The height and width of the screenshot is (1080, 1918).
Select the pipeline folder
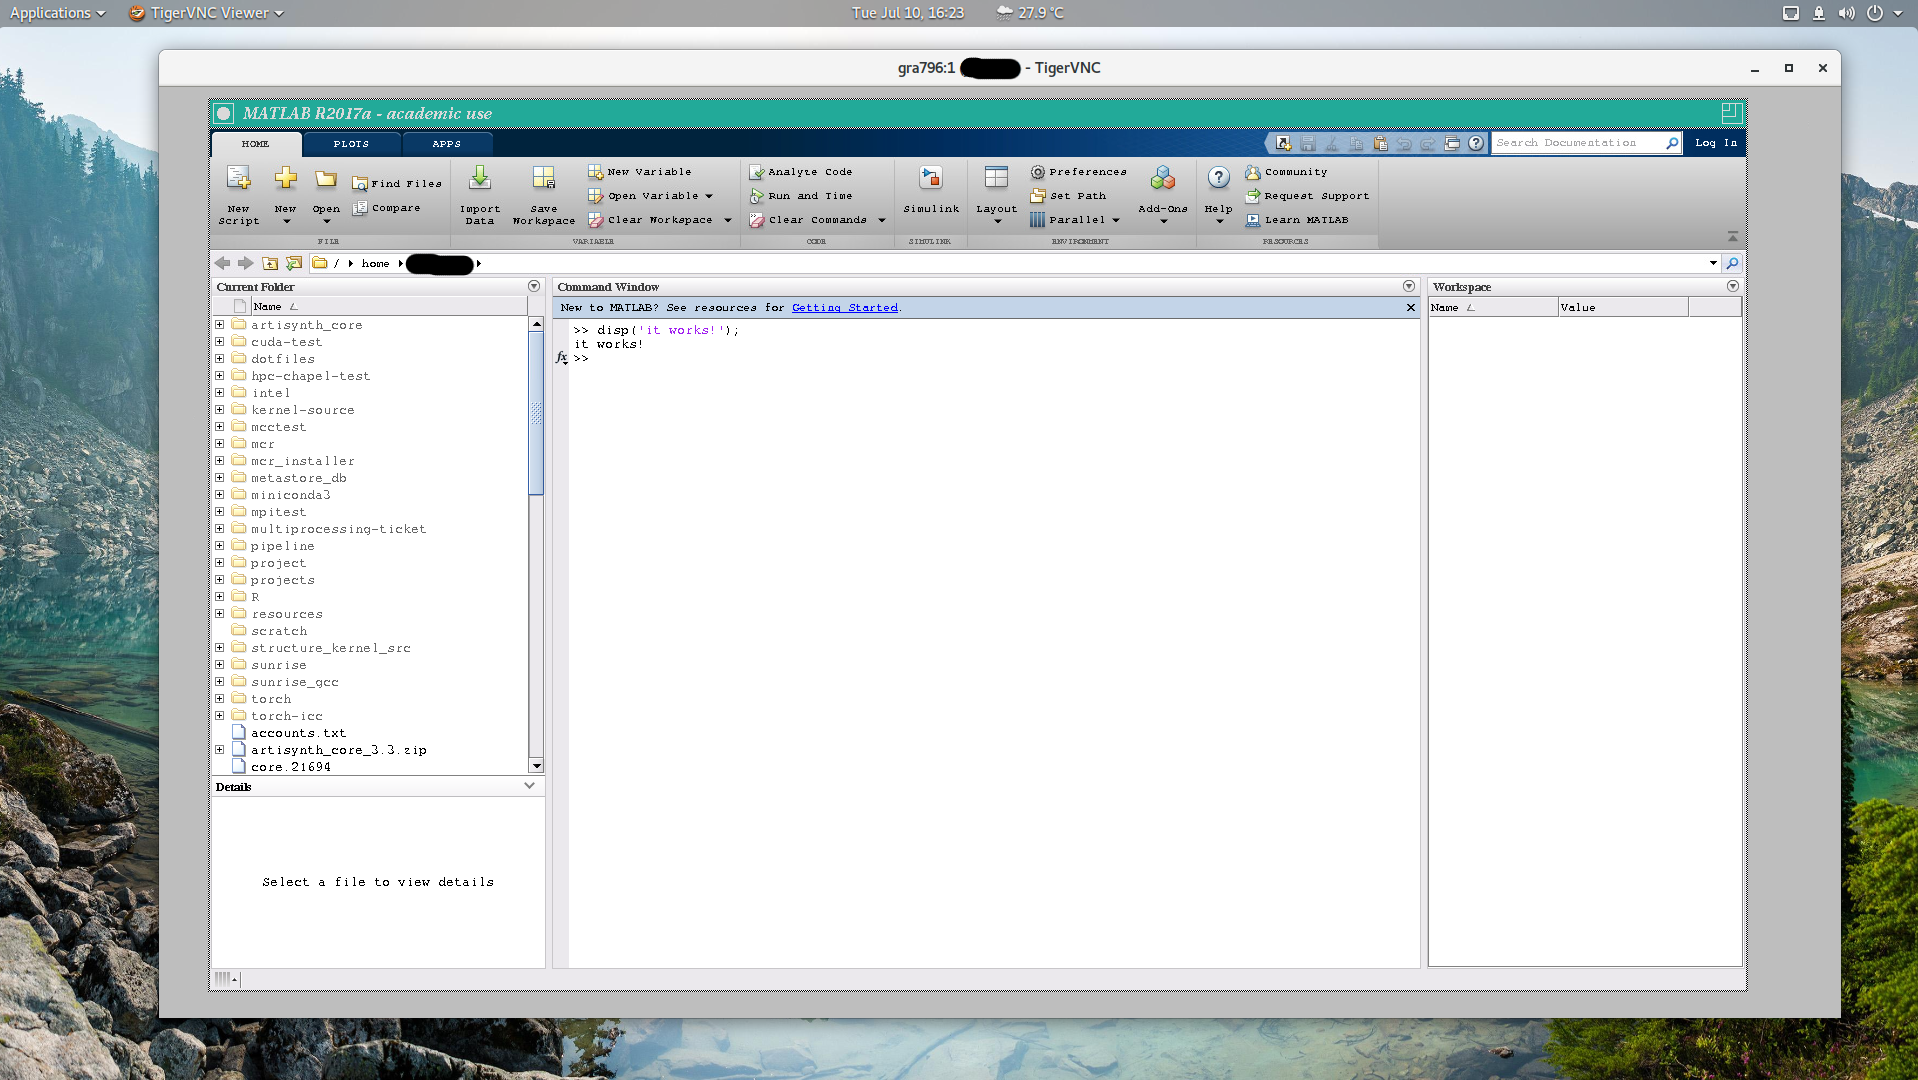coord(282,546)
